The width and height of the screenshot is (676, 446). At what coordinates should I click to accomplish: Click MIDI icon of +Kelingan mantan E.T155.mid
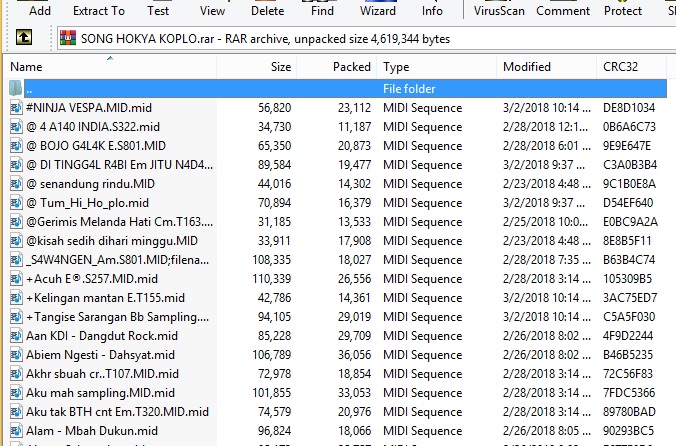click(x=16, y=297)
